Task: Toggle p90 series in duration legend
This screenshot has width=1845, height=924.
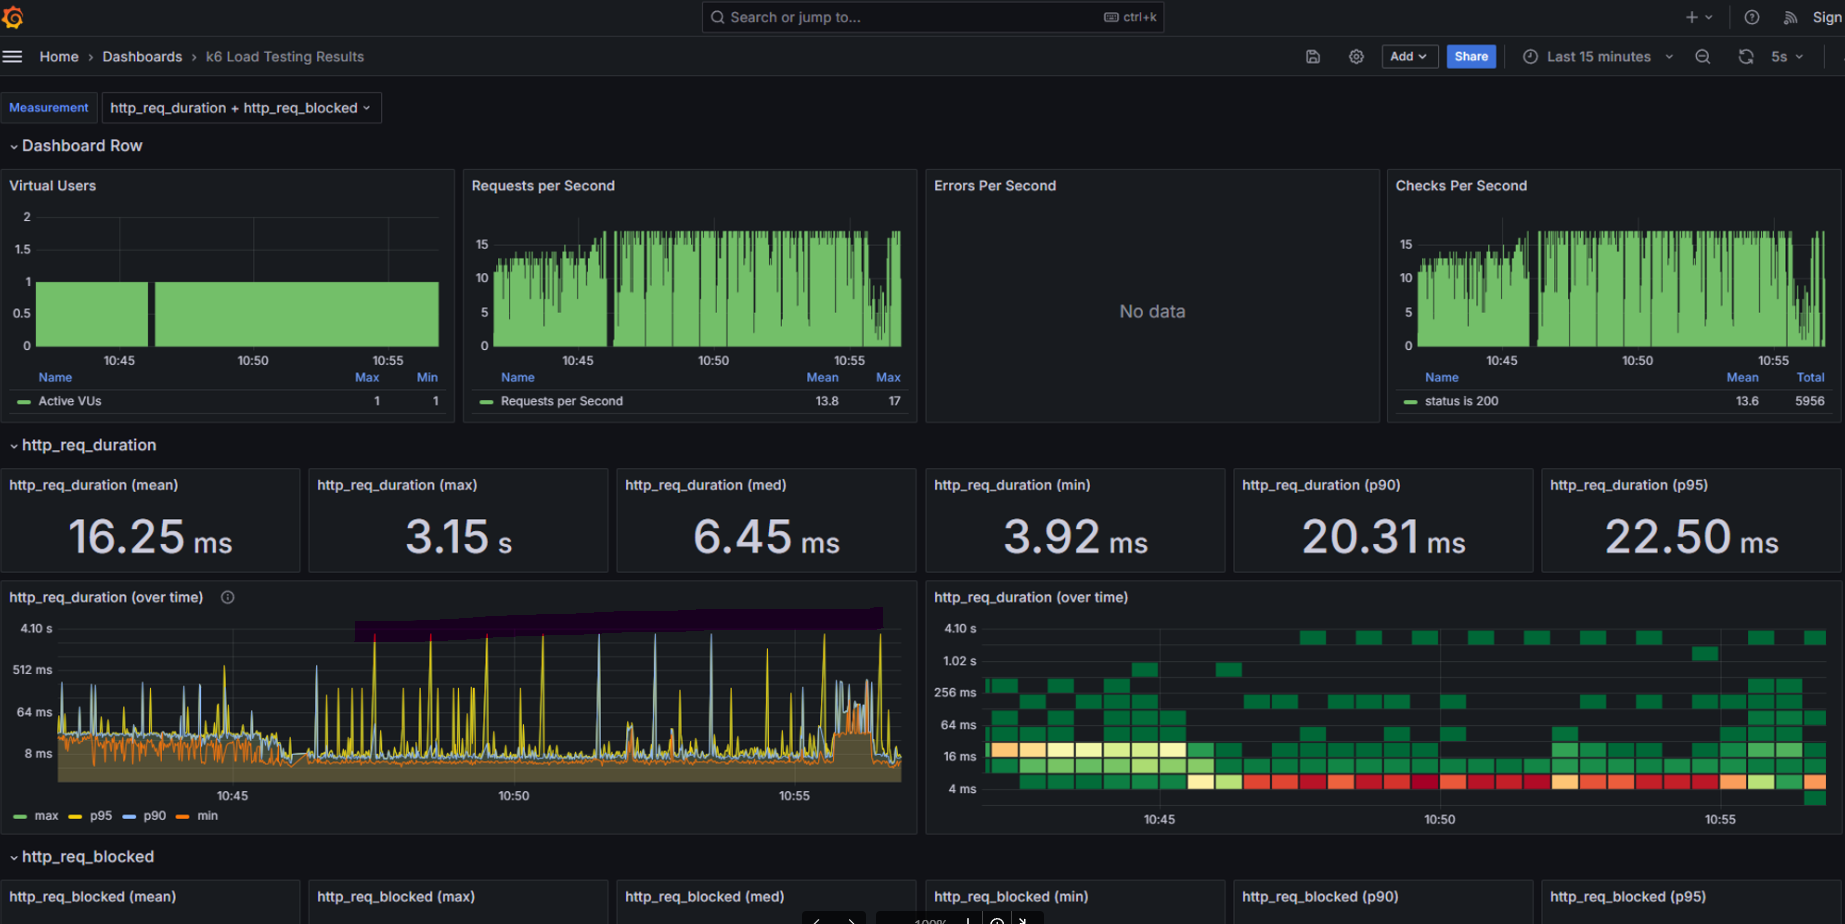Action: tap(155, 816)
